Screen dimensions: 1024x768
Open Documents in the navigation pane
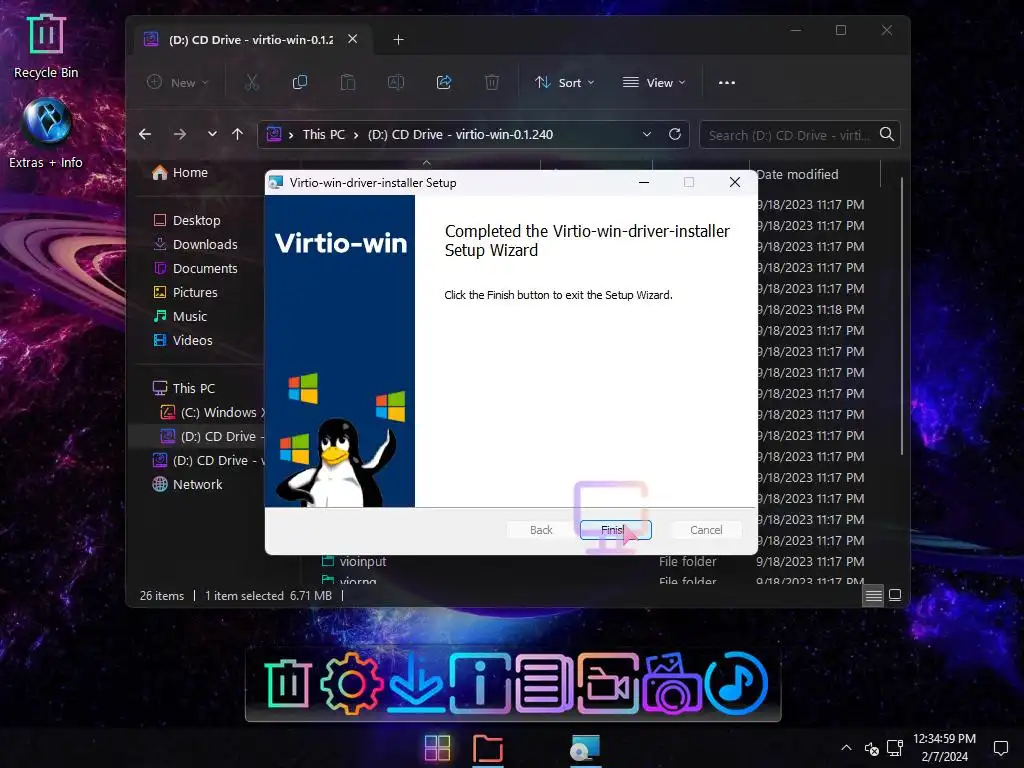(195, 268)
